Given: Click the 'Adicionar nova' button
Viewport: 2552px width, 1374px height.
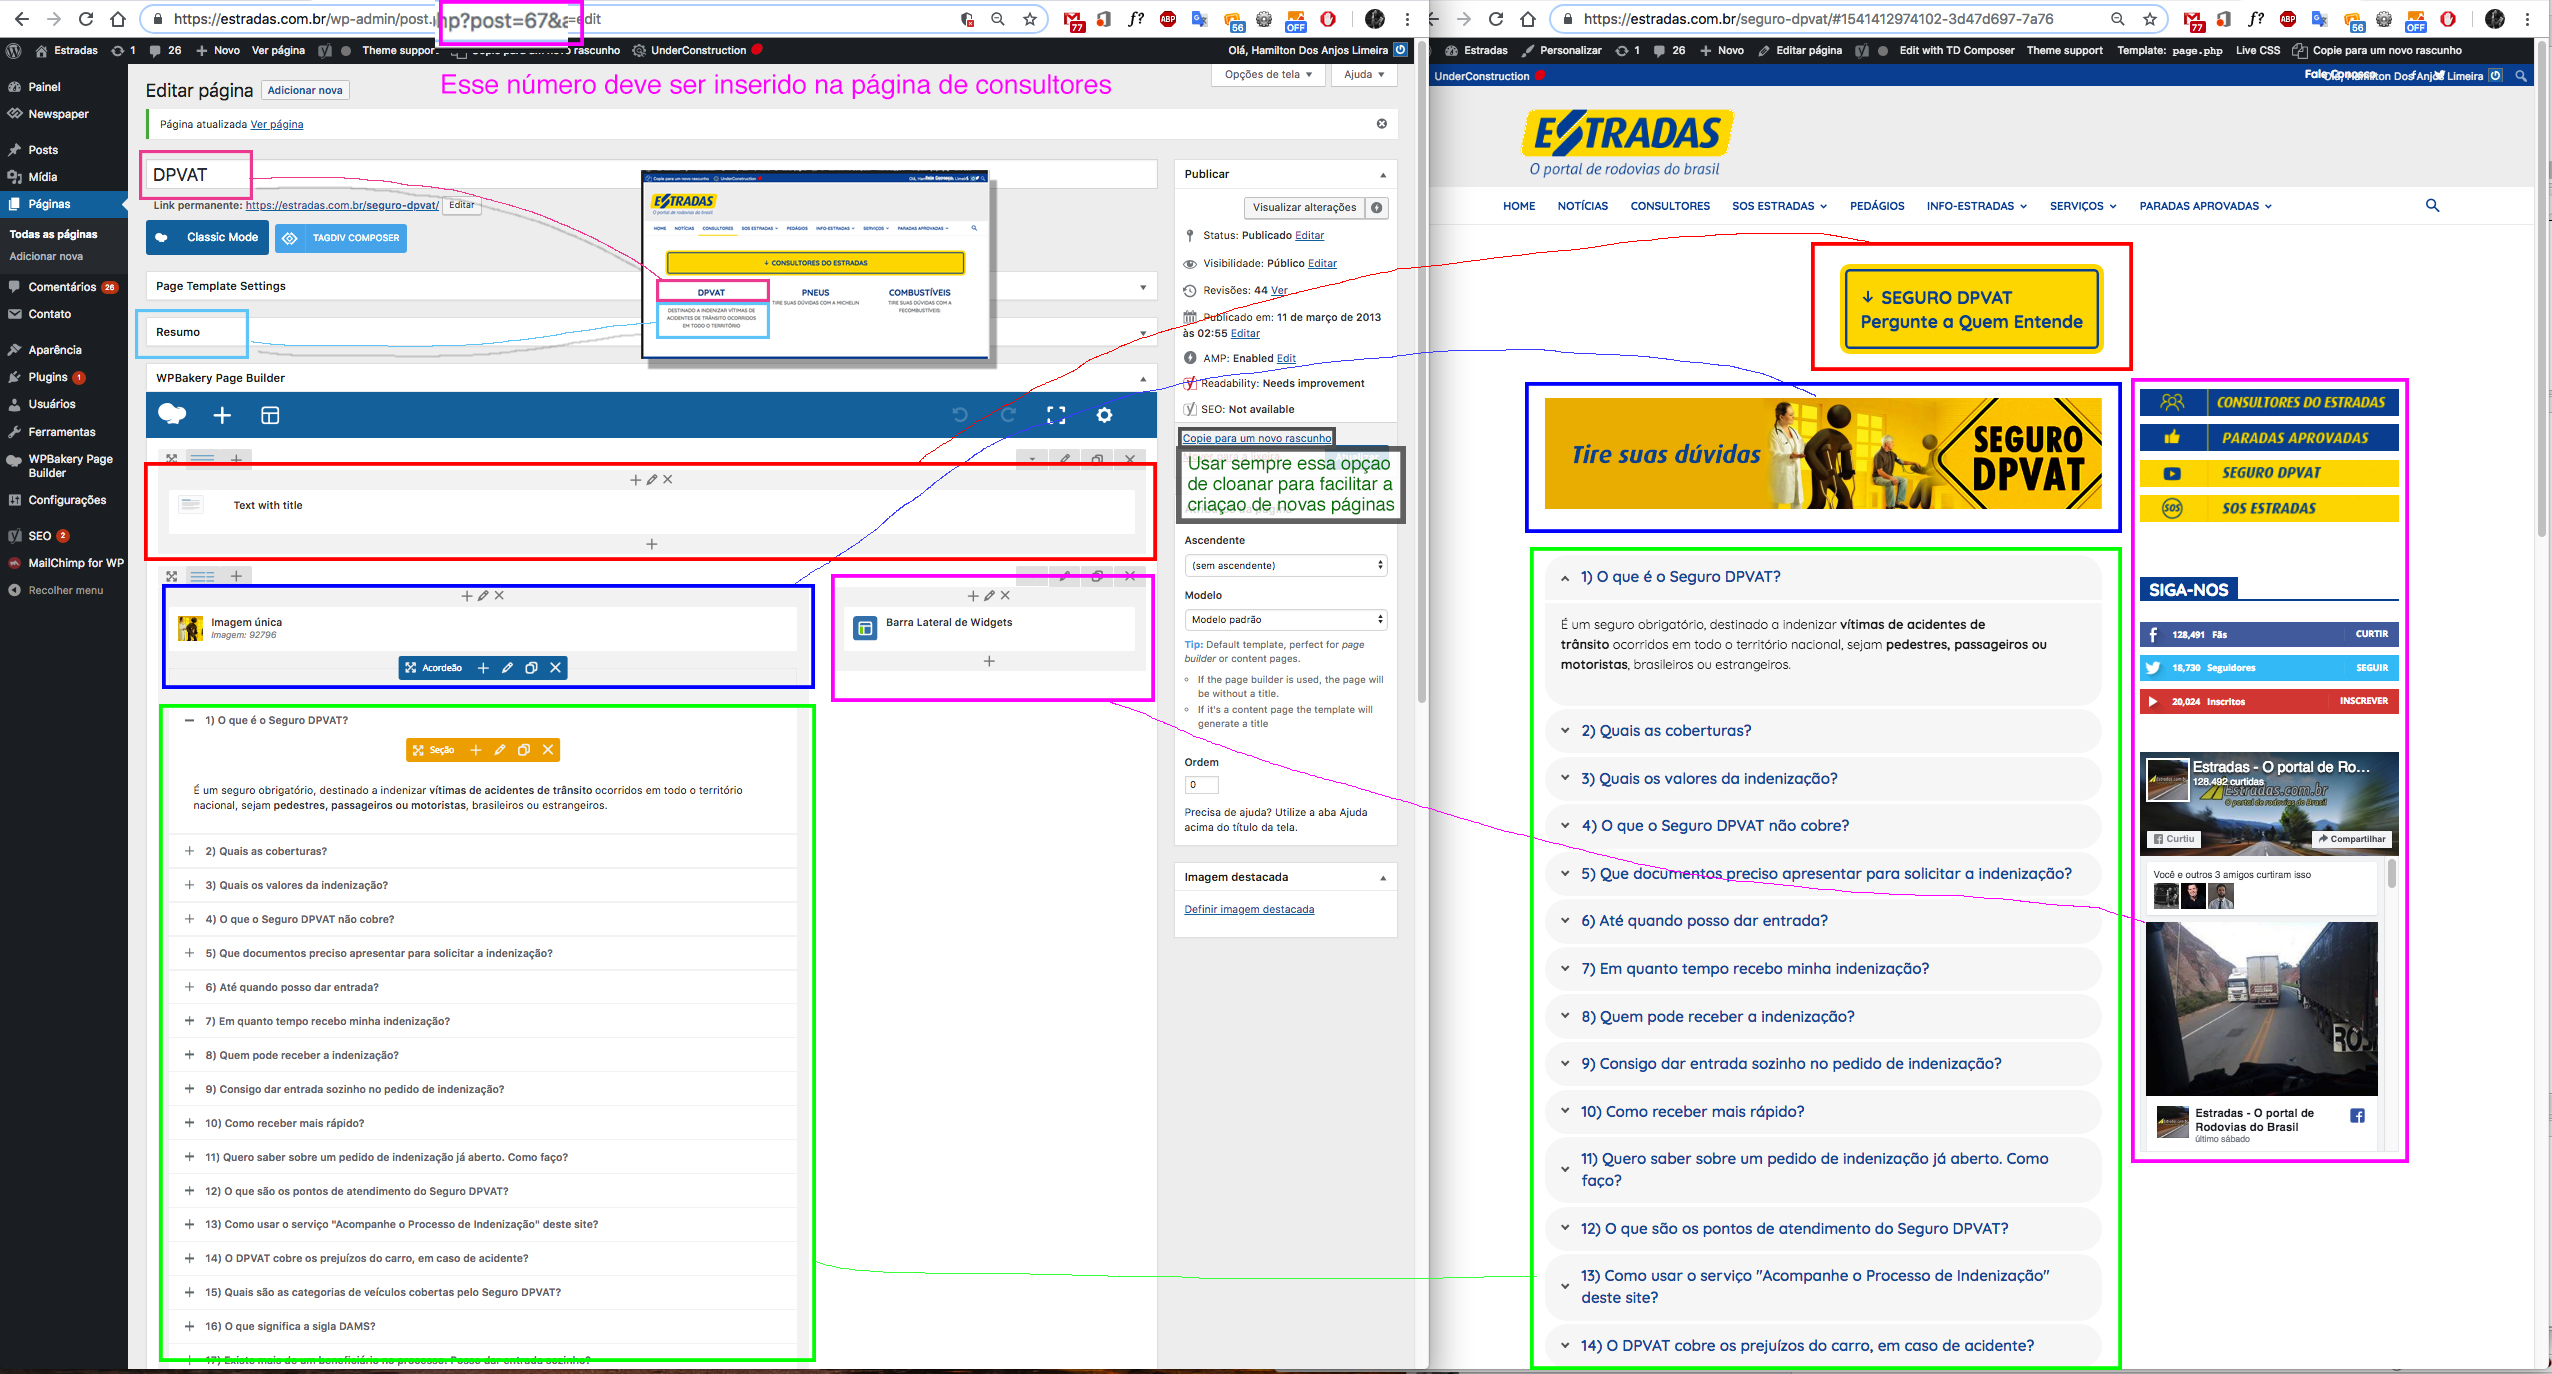Looking at the screenshot, I should [305, 90].
